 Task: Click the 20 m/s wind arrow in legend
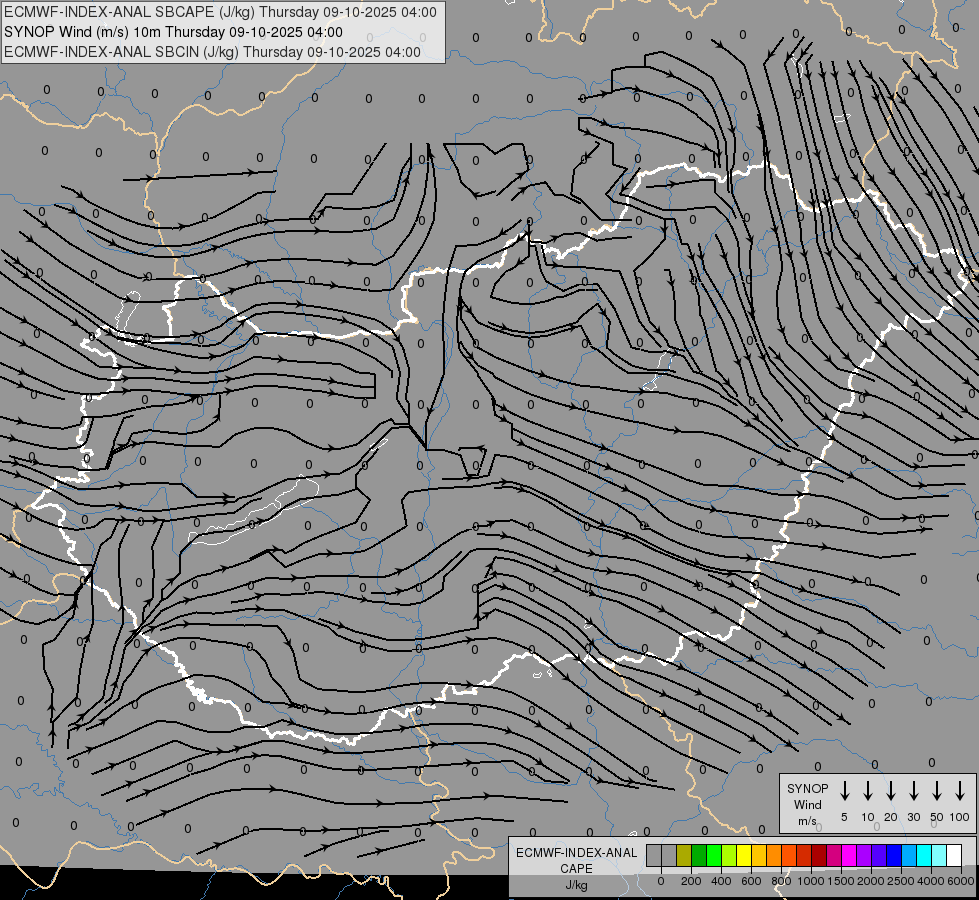890,790
